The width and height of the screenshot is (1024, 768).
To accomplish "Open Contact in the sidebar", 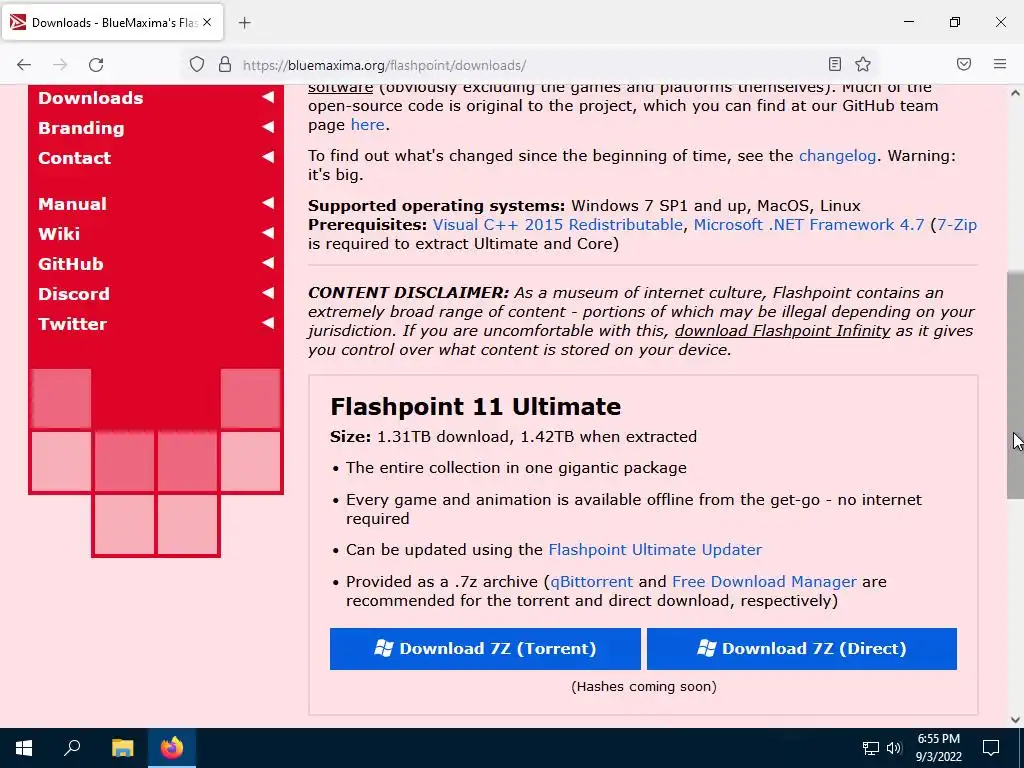I will (74, 158).
